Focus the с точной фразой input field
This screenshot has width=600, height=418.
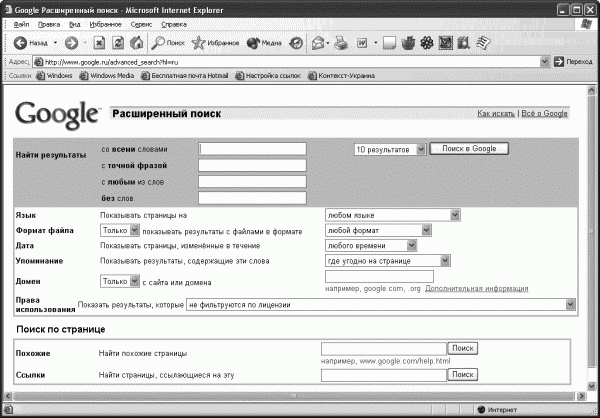[x=252, y=165]
